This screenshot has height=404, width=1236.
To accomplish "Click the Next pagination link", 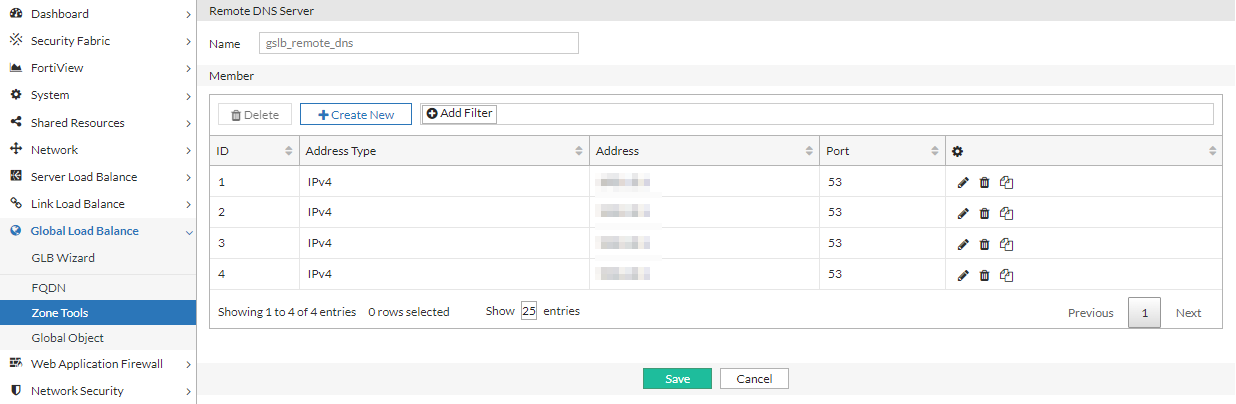I will pyautogui.click(x=1188, y=313).
